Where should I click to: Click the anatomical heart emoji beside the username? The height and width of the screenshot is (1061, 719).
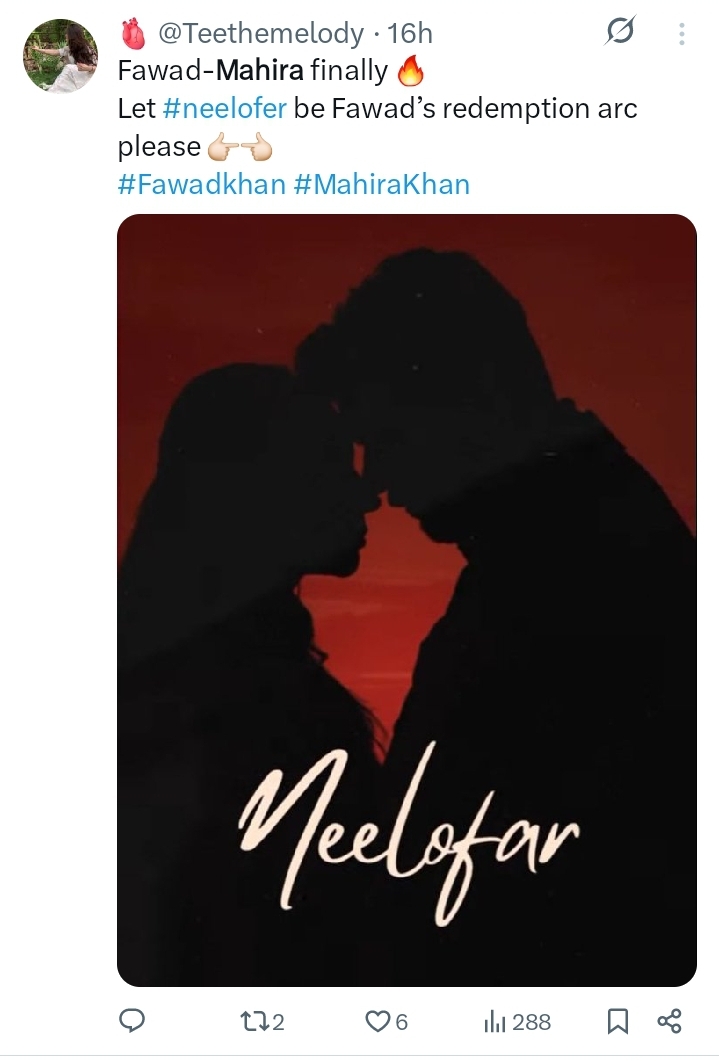(133, 33)
